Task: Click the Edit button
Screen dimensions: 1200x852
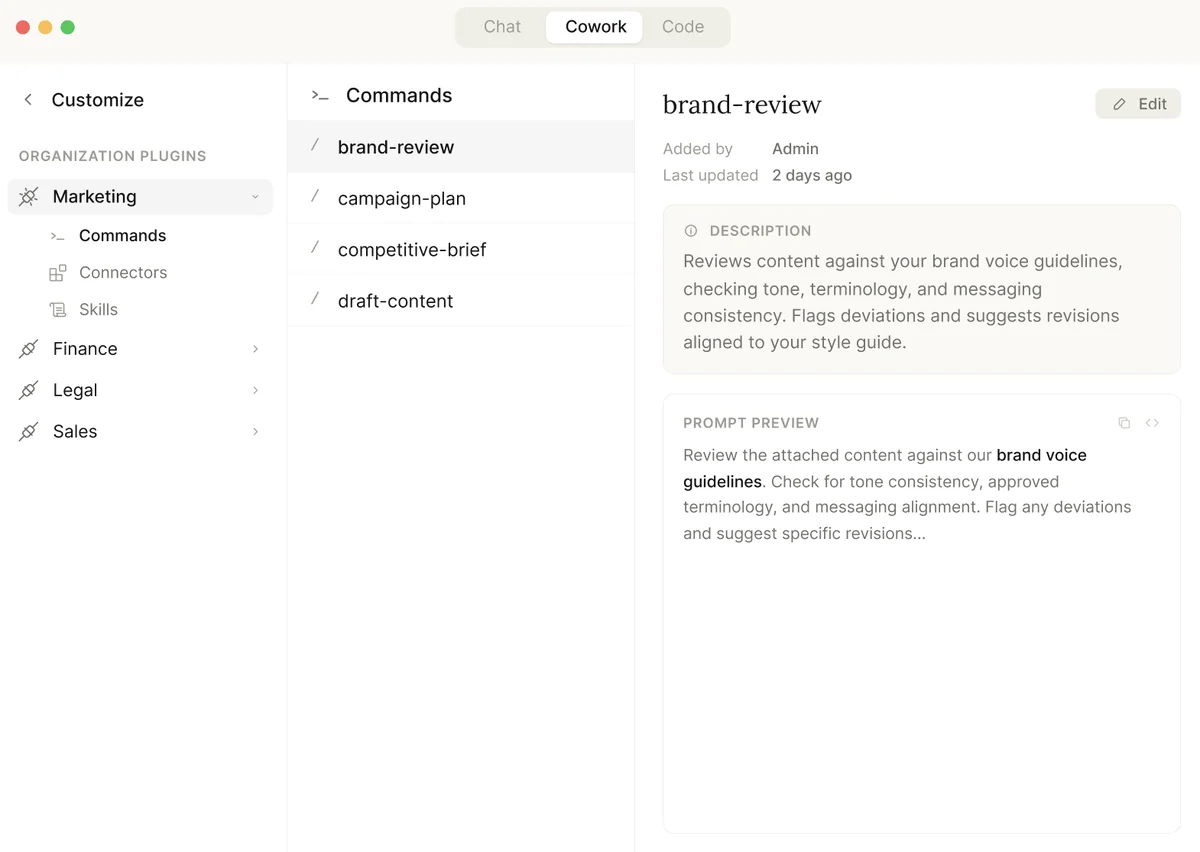Action: 1138,104
